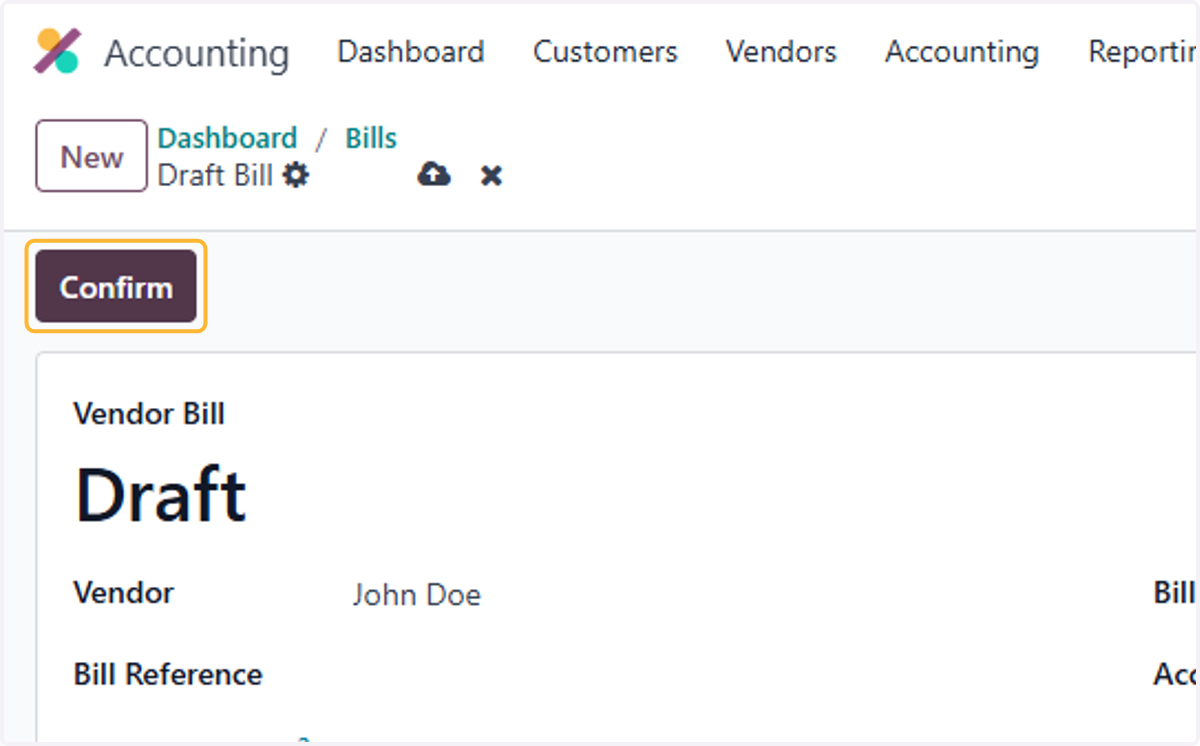
Task: Create a new bill with New button
Action: coord(92,156)
